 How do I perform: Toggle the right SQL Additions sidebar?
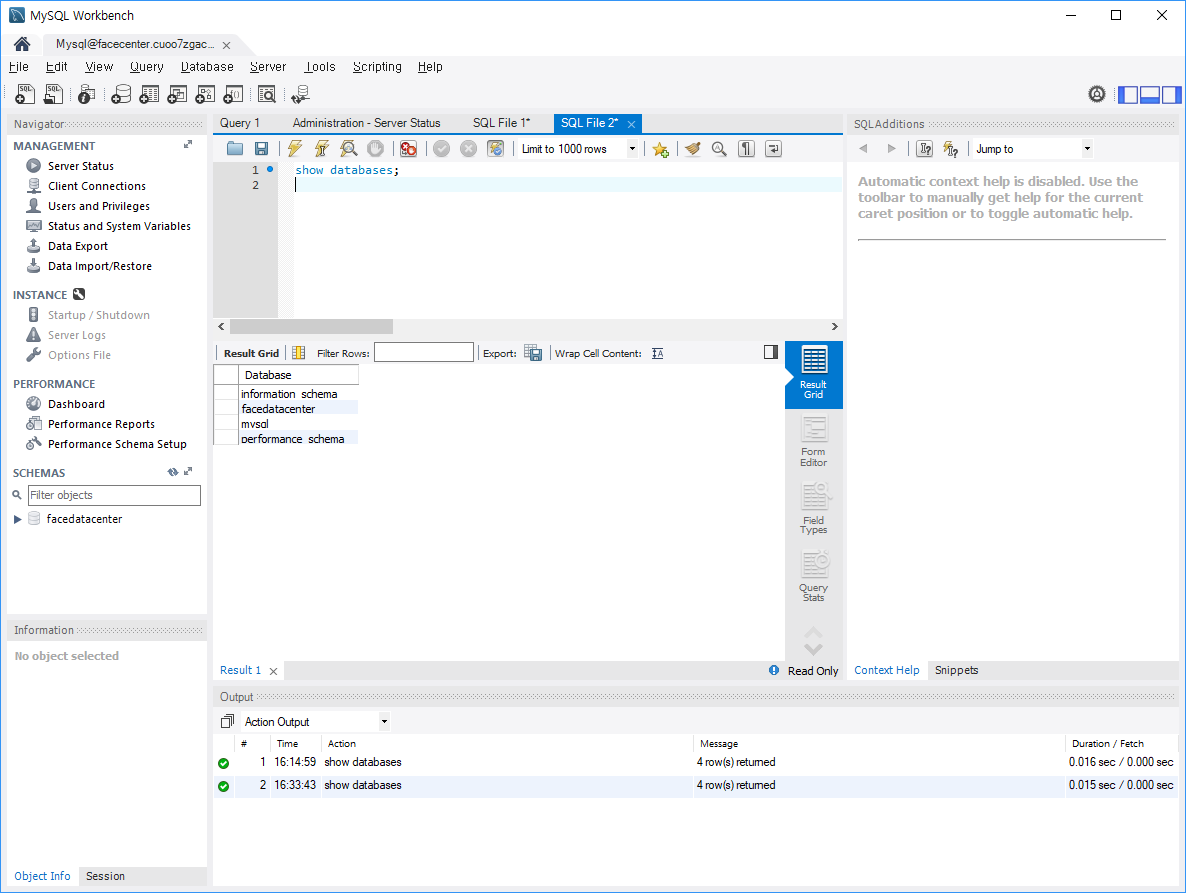tap(1172, 95)
